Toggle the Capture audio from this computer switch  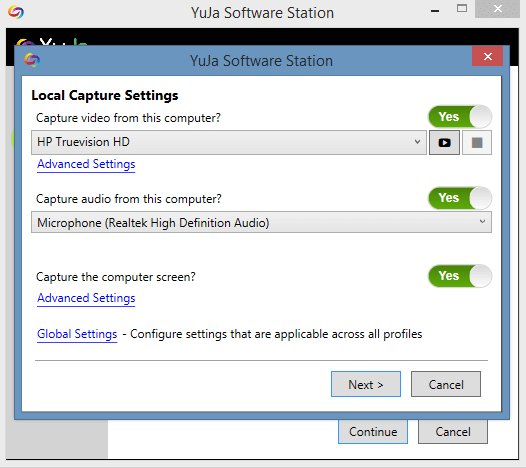click(x=460, y=198)
